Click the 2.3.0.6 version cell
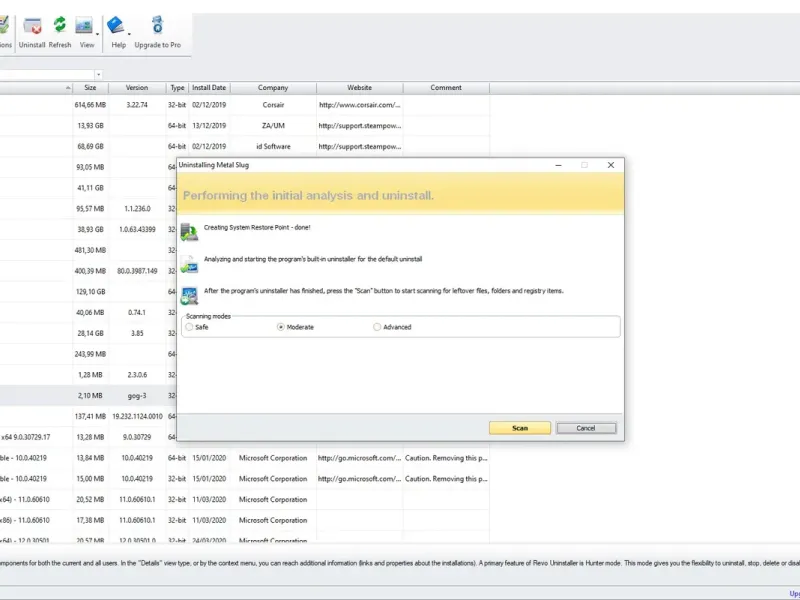 pos(137,374)
